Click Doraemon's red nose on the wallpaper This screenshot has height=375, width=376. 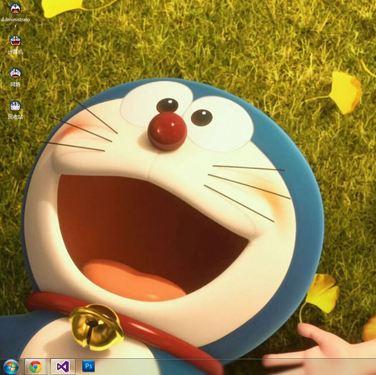point(167,131)
